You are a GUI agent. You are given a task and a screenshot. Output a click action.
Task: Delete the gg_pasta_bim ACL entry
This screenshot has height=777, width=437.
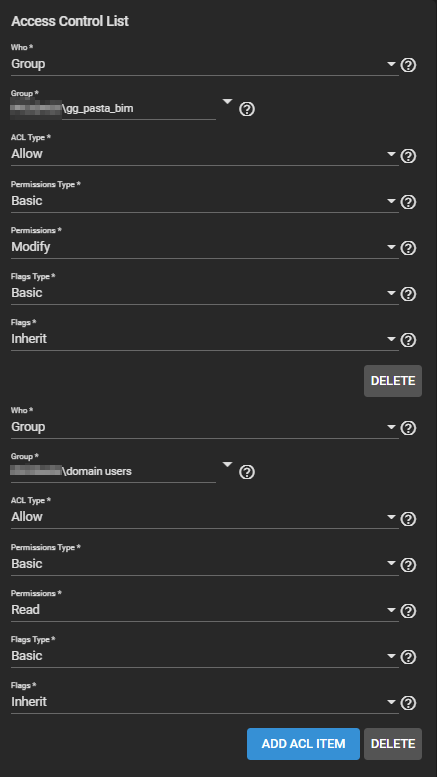coord(393,381)
